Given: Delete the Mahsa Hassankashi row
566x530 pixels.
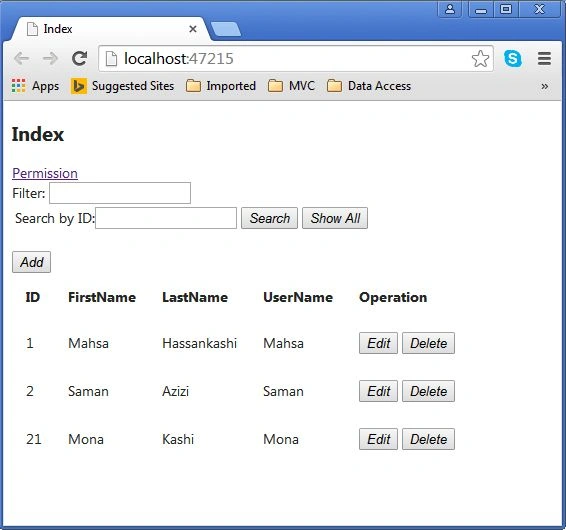Looking at the screenshot, I should (x=428, y=343).
